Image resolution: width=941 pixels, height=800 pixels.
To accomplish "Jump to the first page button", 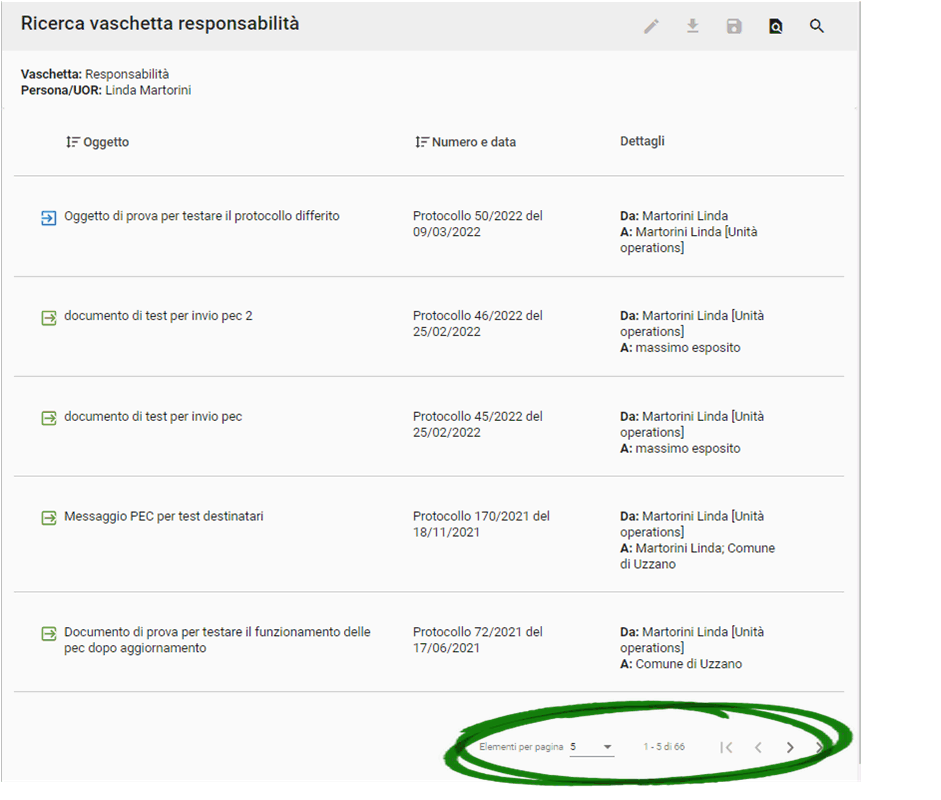I will 727,747.
